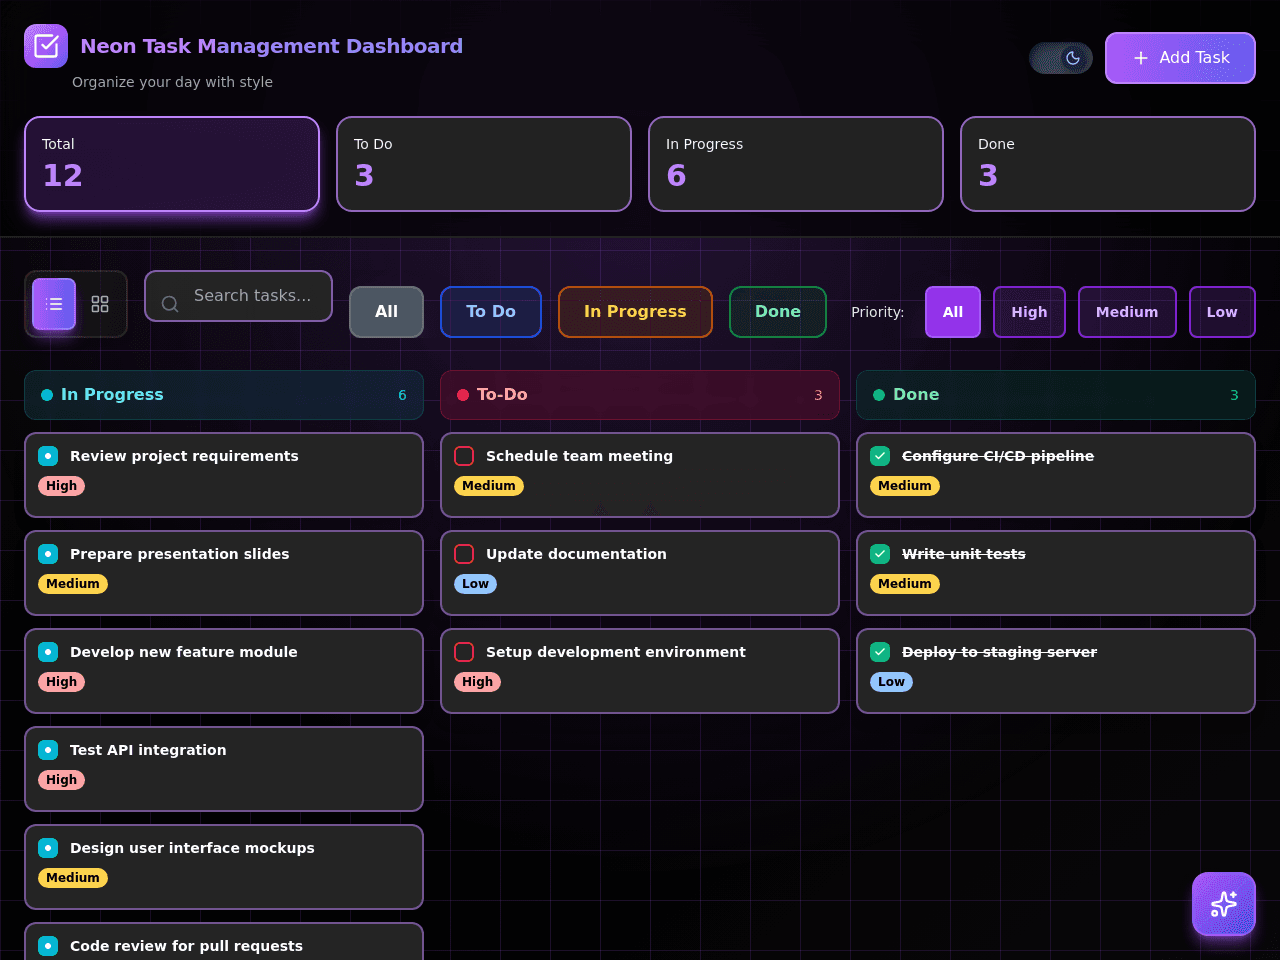The image size is (1280, 960).
Task: Open the Schedule team meeting task title
Action: pos(579,456)
